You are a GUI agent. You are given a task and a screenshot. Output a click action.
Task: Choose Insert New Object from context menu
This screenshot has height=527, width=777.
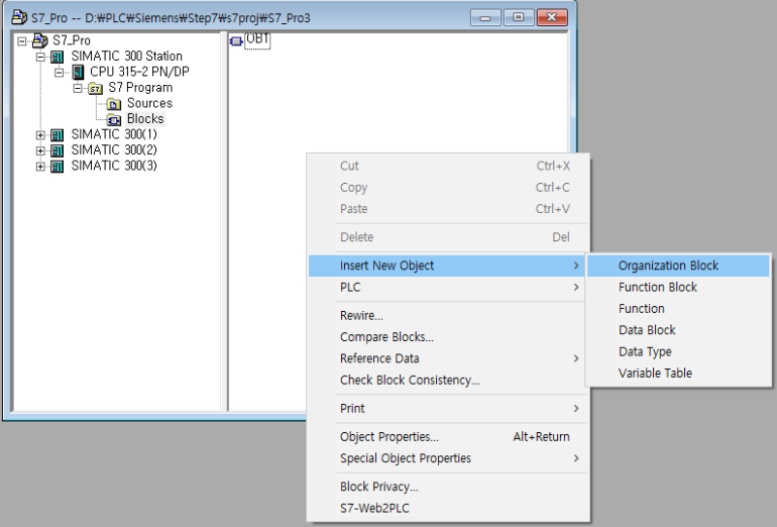[x=447, y=266]
